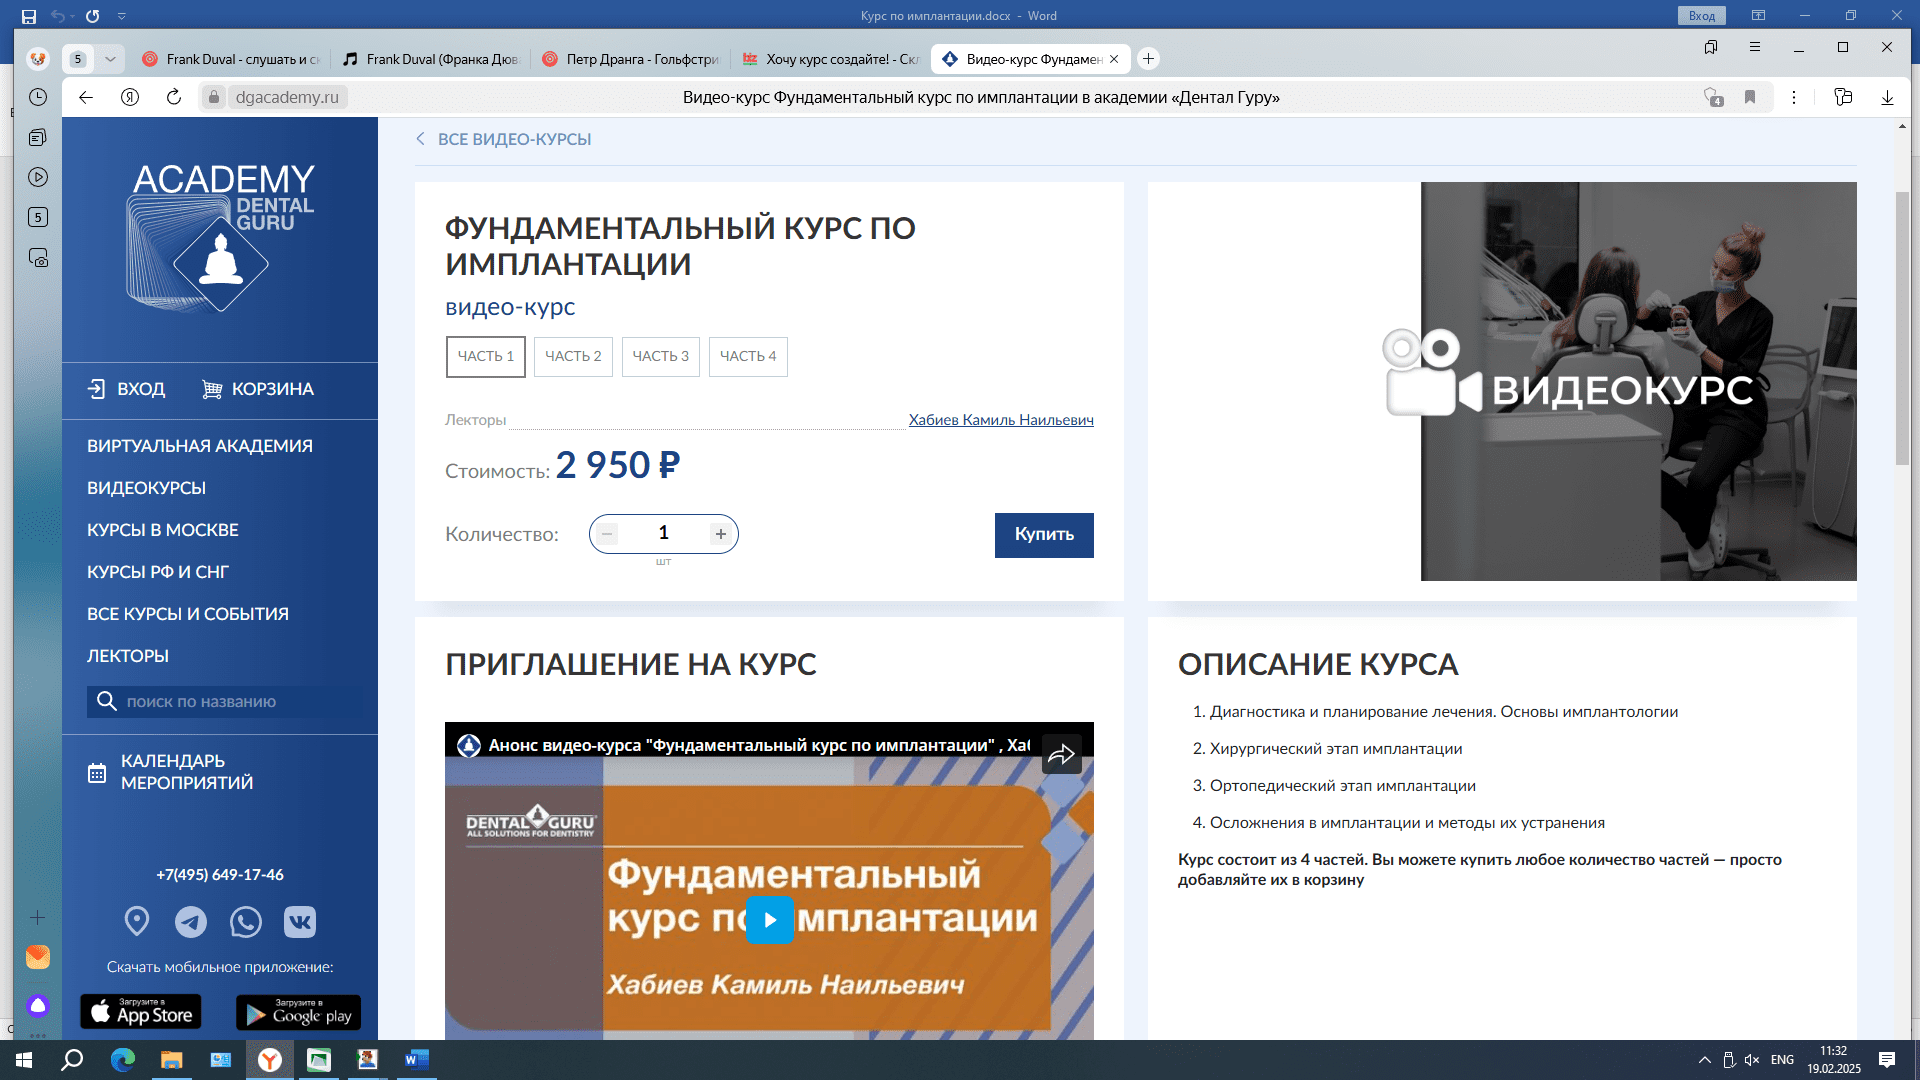Open the downloads arrow icon

tap(1887, 97)
